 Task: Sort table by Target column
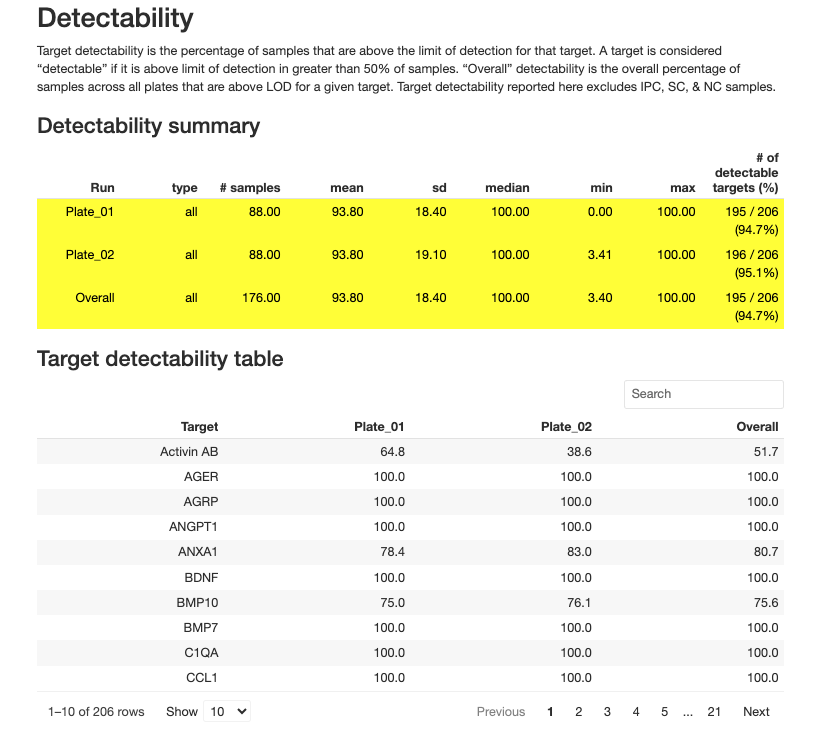point(199,427)
